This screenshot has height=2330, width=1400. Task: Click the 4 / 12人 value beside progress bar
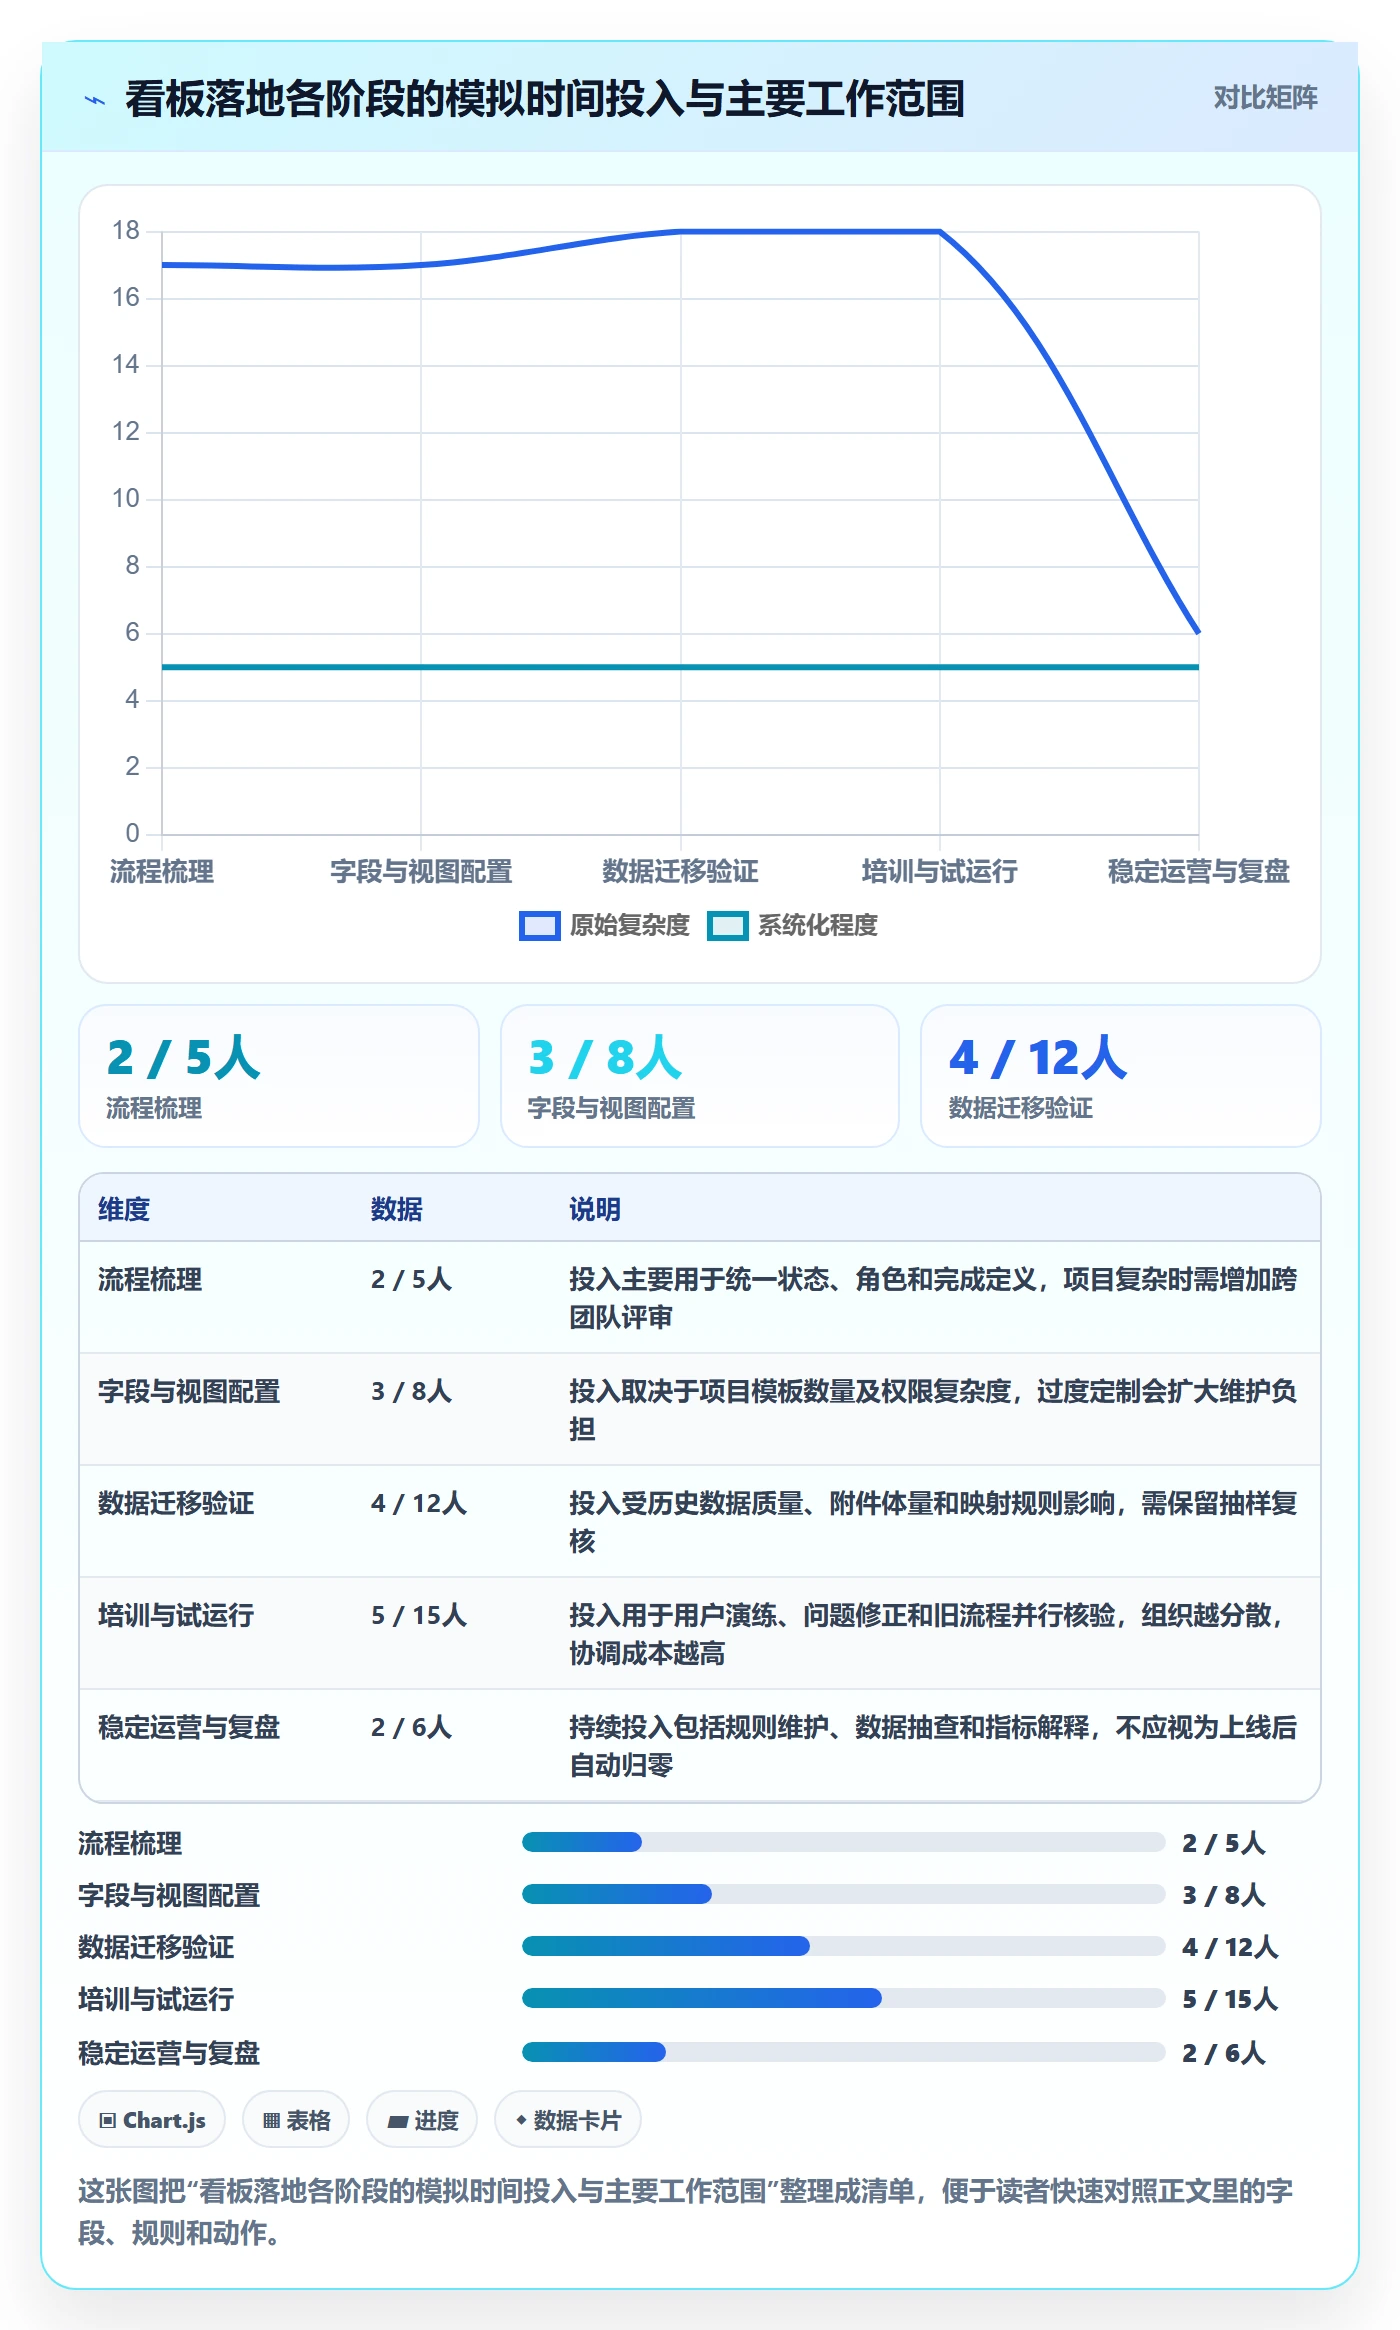click(x=1230, y=1946)
